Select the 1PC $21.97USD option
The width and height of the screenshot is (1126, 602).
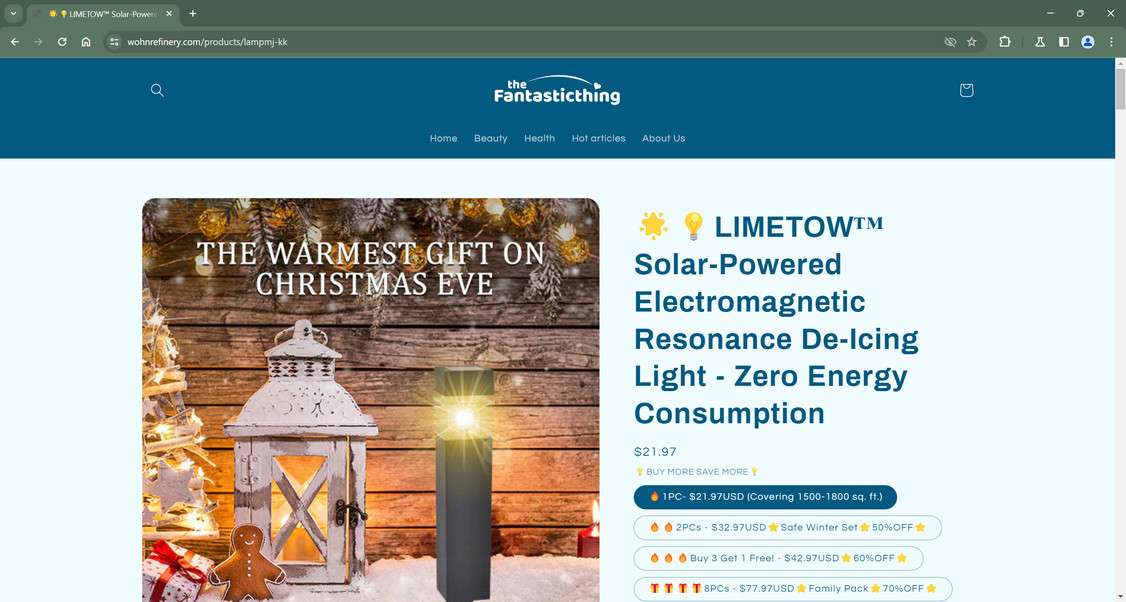tap(765, 497)
